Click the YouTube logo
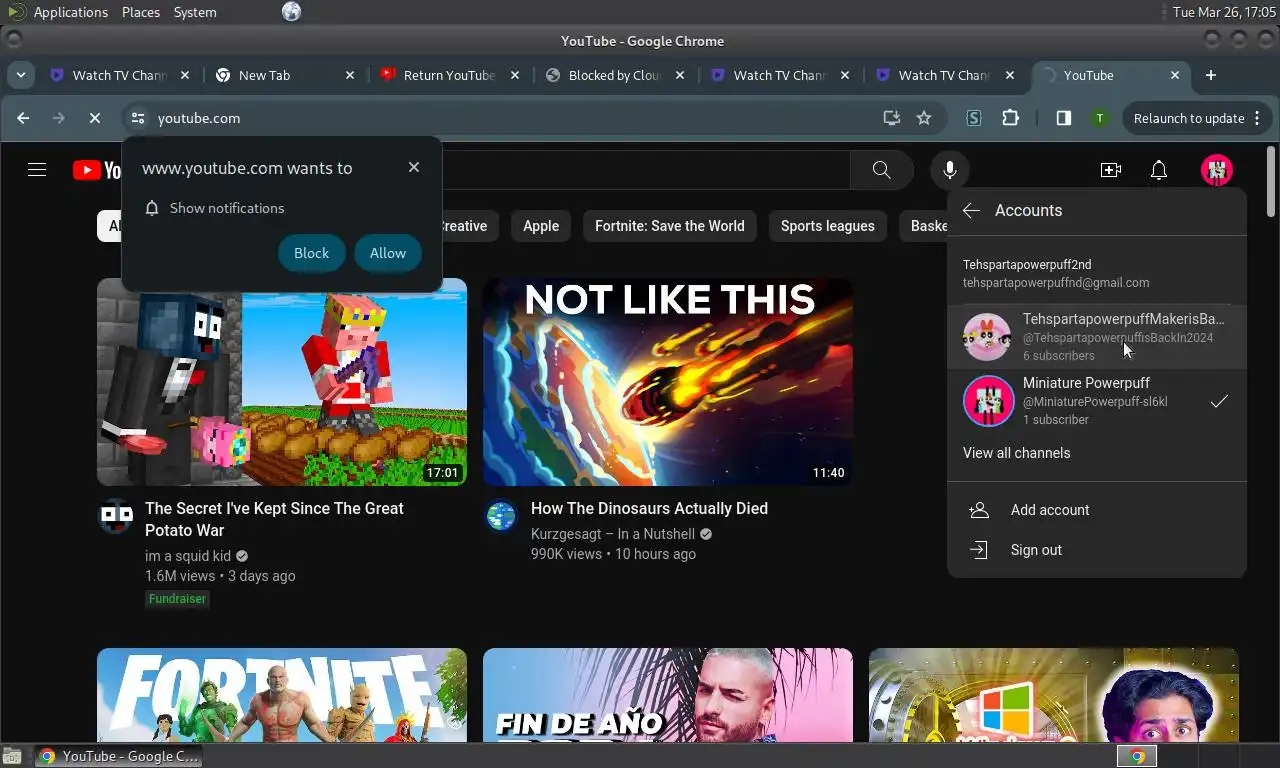Screen dimensions: 1280x768 97,170
